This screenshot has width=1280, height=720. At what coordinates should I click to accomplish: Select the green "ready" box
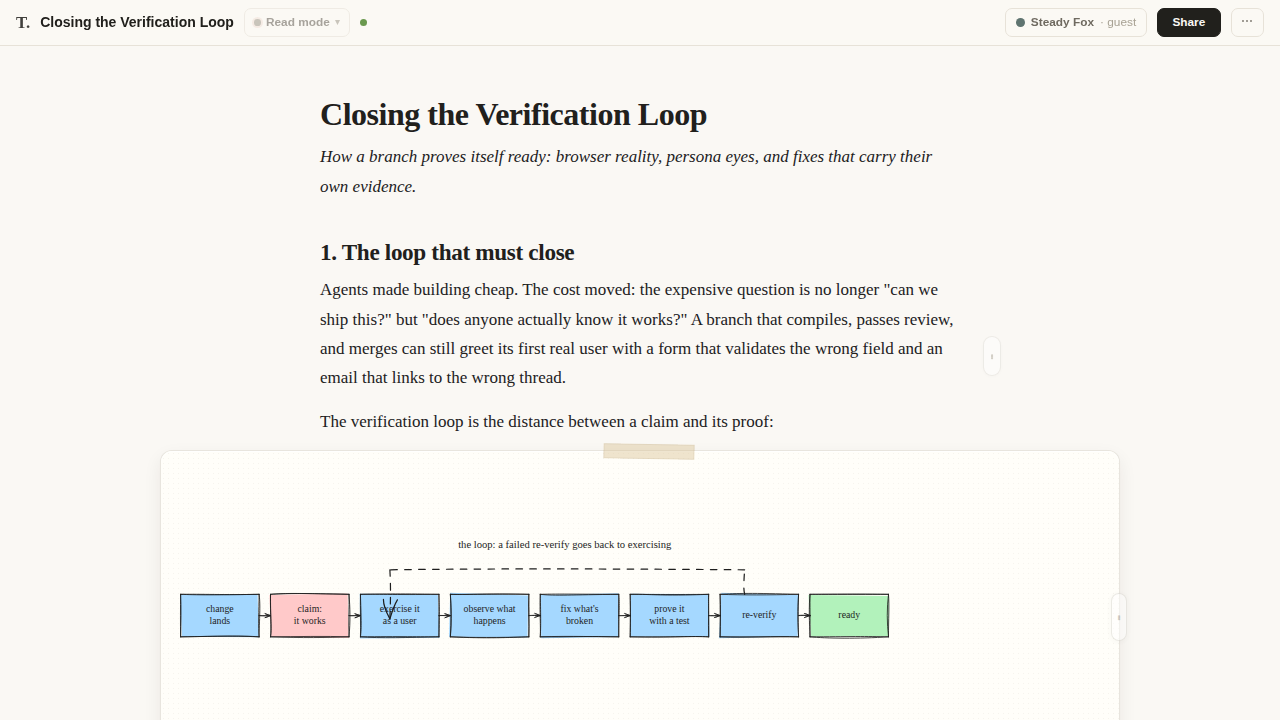click(849, 615)
